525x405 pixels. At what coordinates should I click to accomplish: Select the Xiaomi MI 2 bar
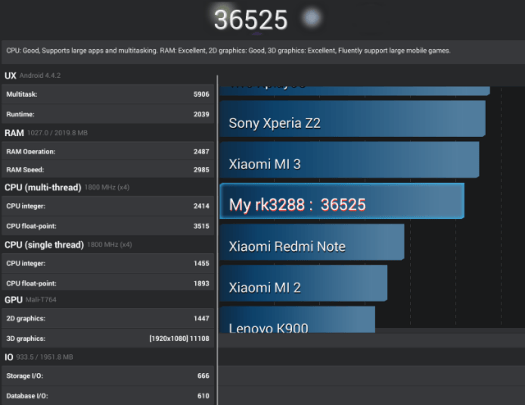click(304, 283)
